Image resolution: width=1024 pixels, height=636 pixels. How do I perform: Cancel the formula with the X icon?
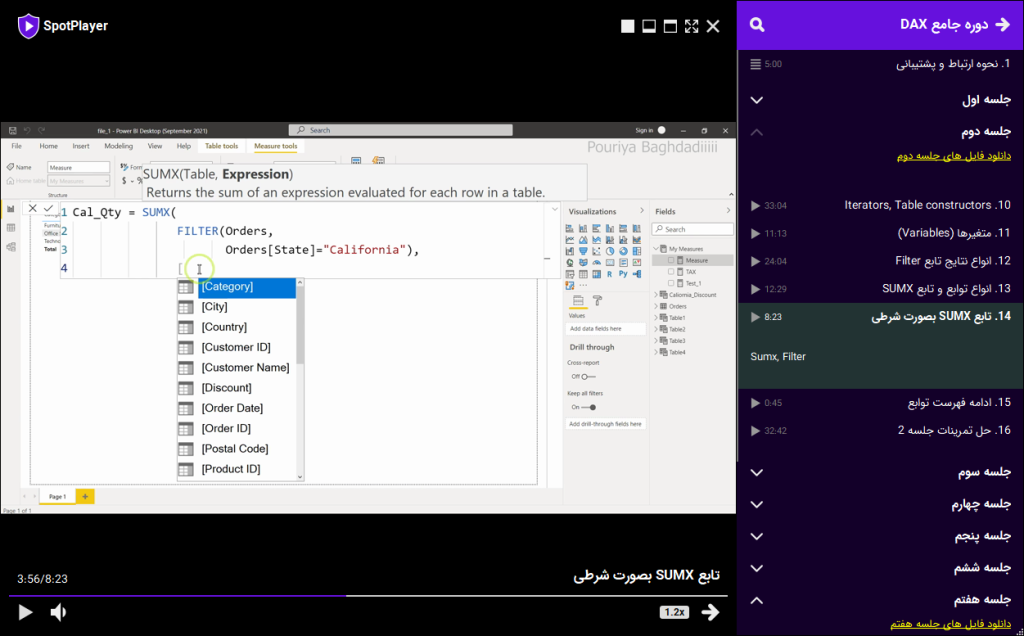click(33, 208)
